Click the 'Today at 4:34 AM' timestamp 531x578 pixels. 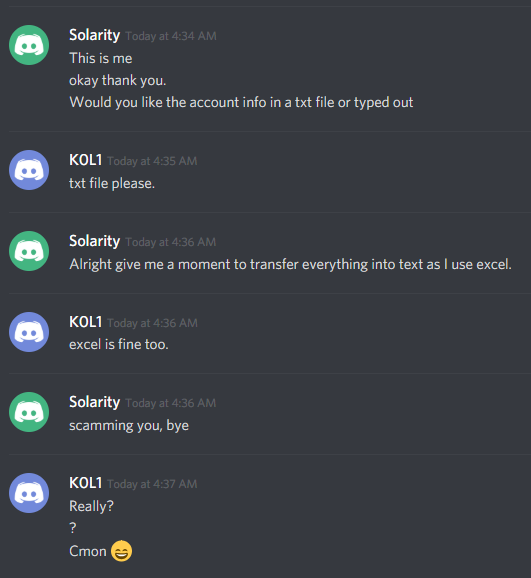171,36
